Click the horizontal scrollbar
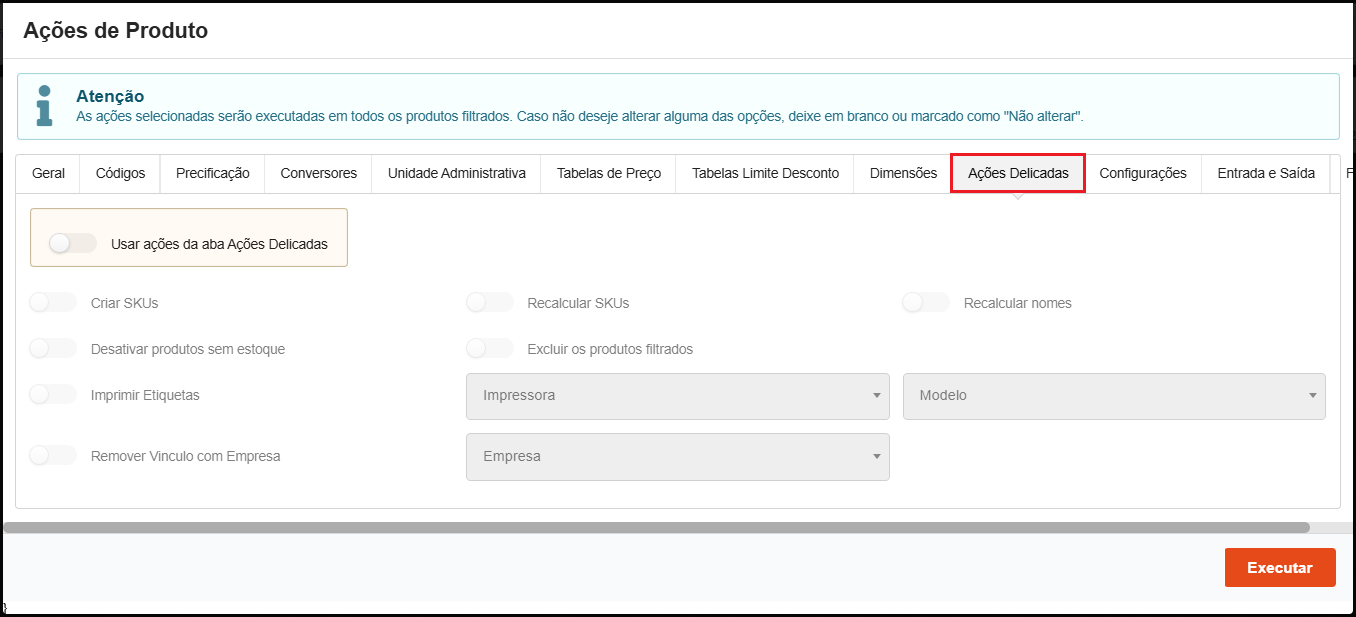 coord(655,527)
